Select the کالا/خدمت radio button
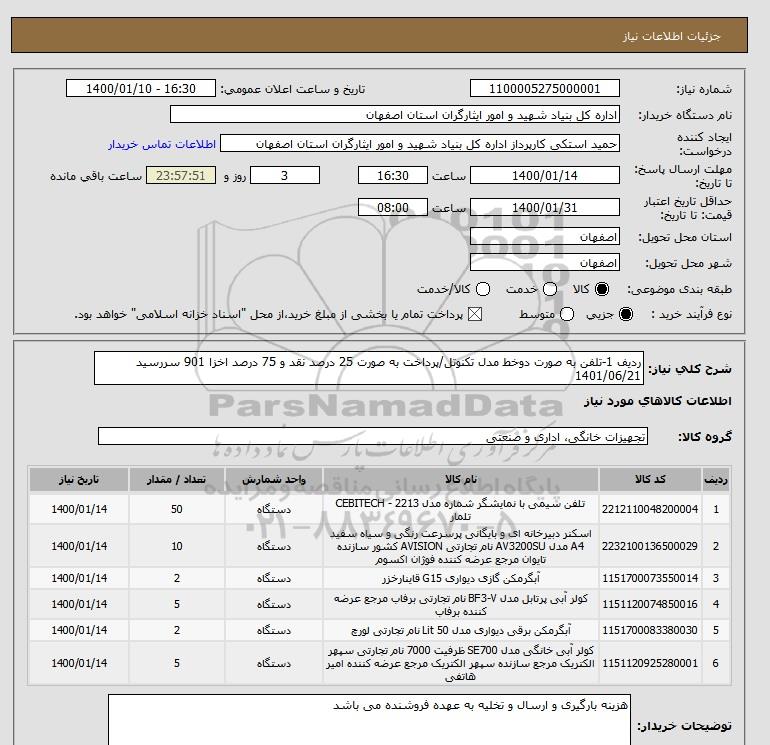770x745 pixels. point(483,289)
